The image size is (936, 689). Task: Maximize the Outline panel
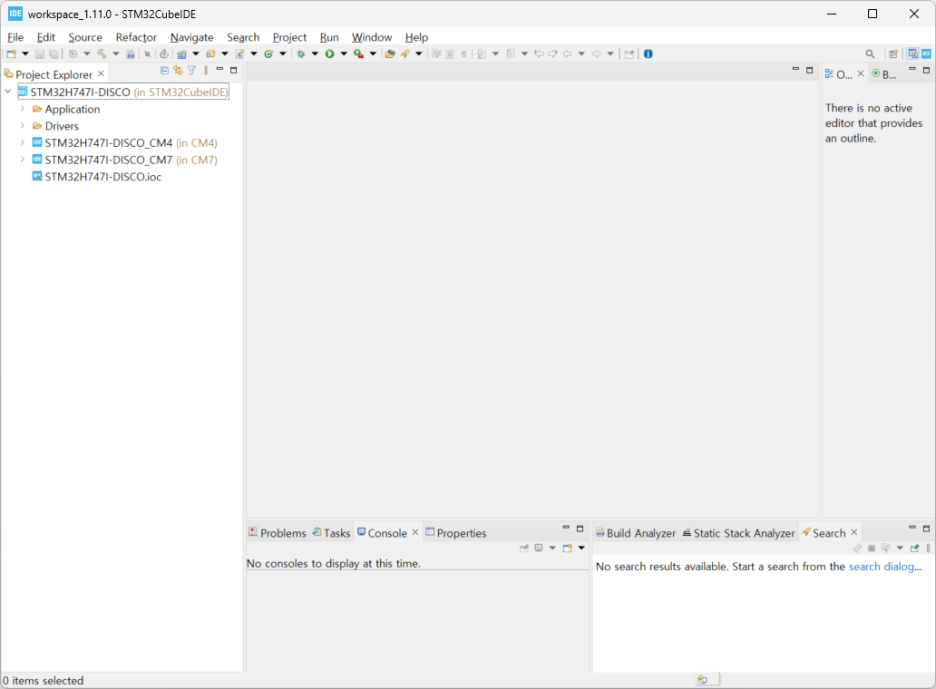click(x=926, y=70)
